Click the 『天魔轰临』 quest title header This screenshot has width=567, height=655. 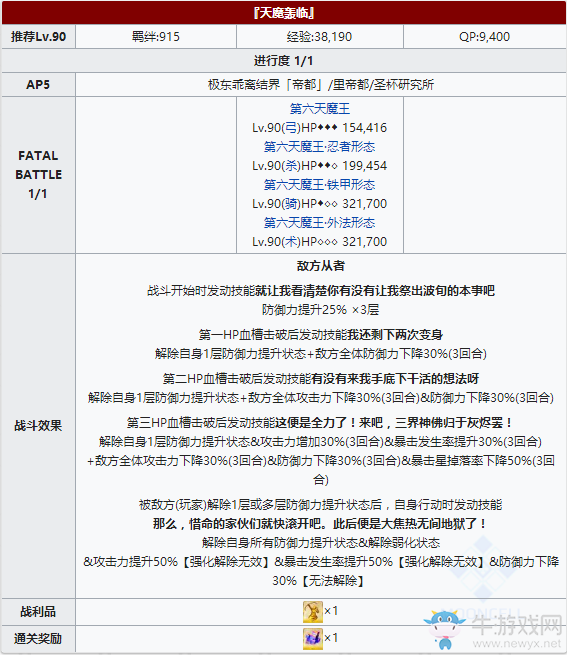[284, 13]
